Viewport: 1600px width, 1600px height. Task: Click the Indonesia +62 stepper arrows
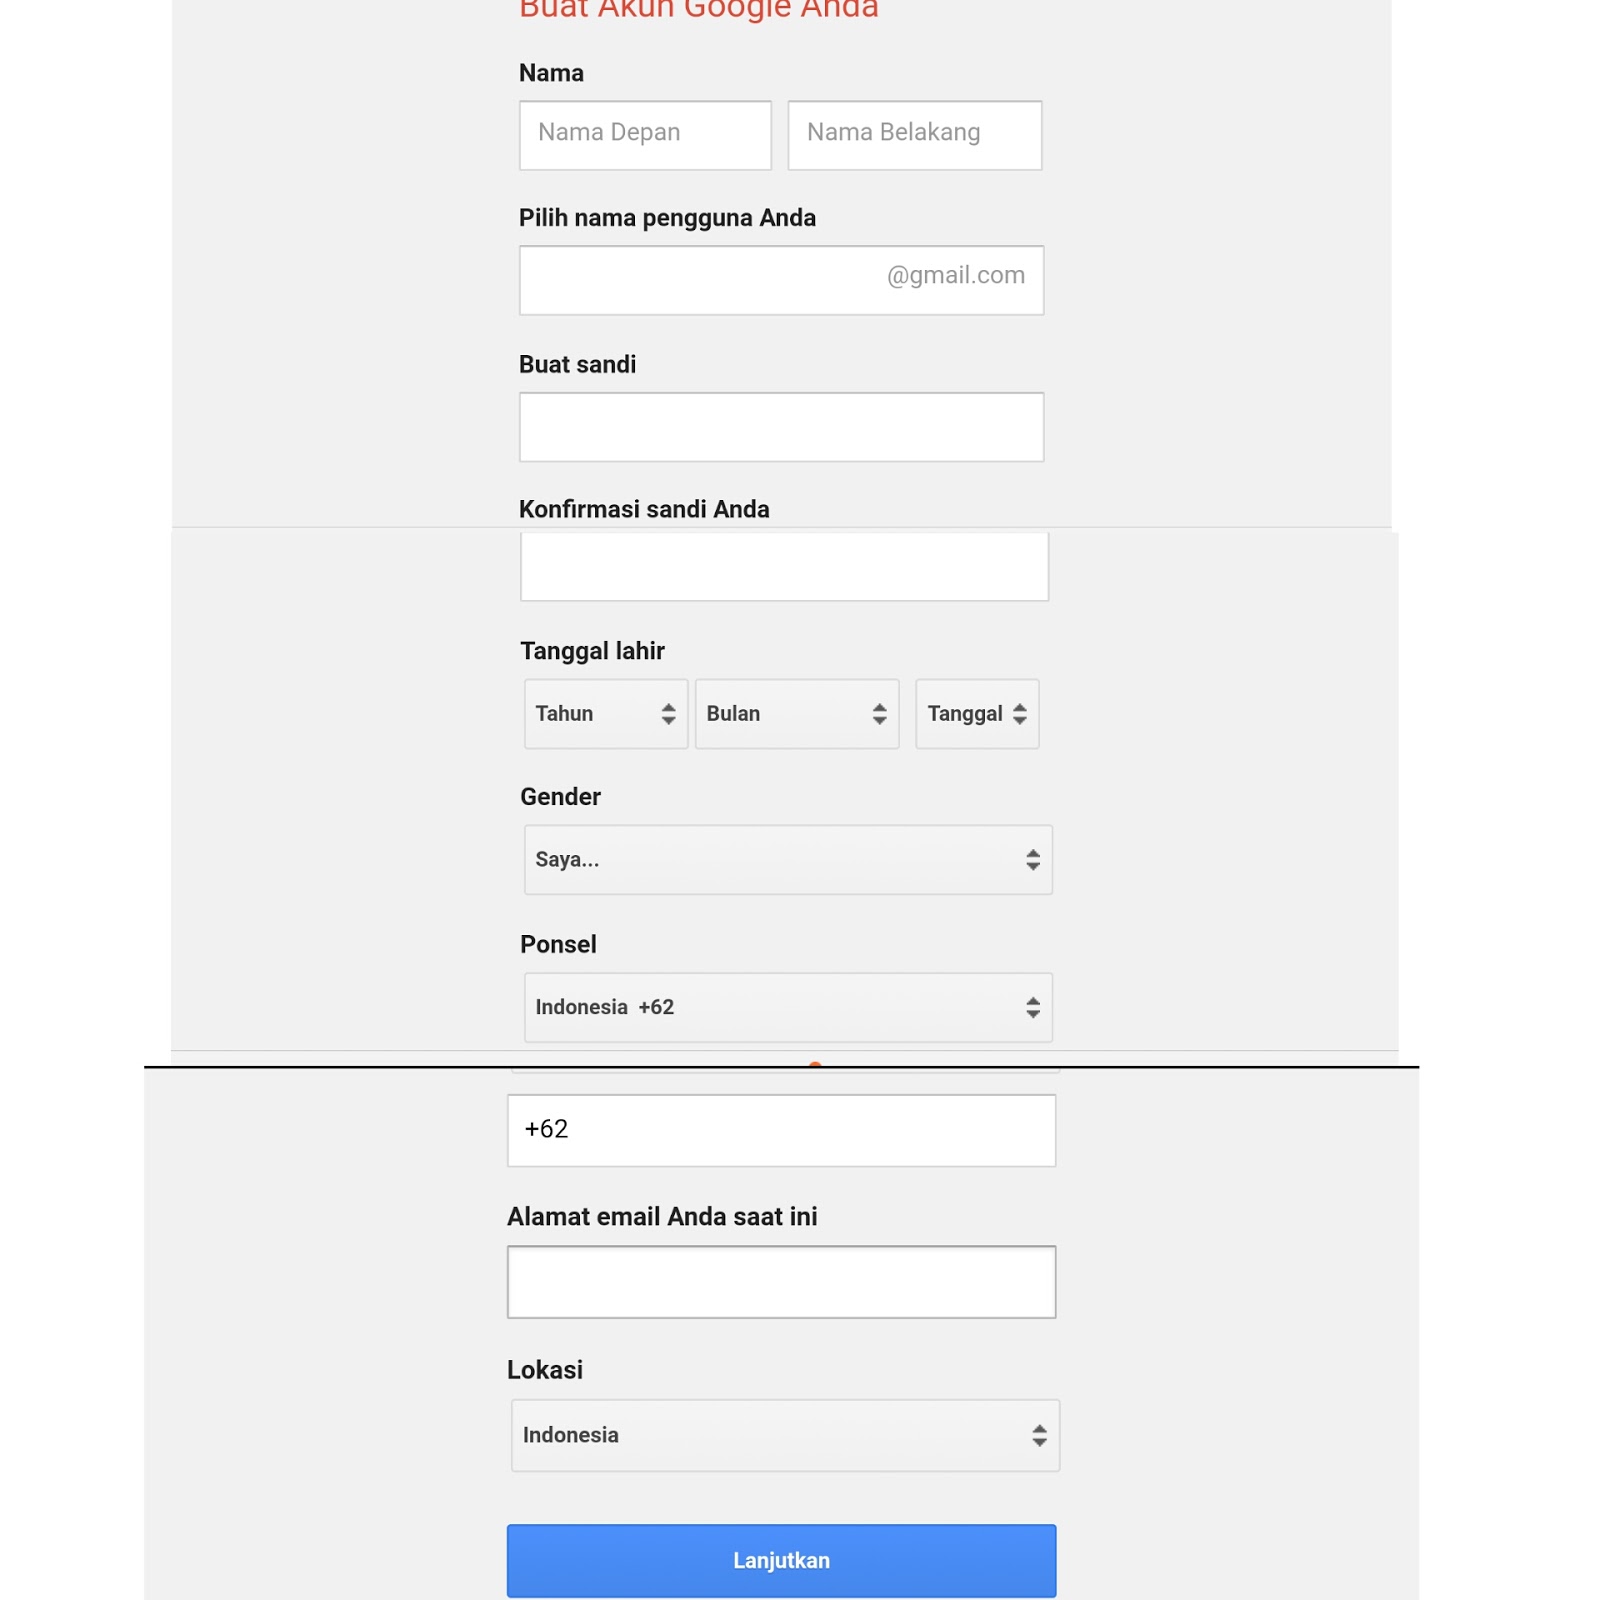[1033, 1007]
